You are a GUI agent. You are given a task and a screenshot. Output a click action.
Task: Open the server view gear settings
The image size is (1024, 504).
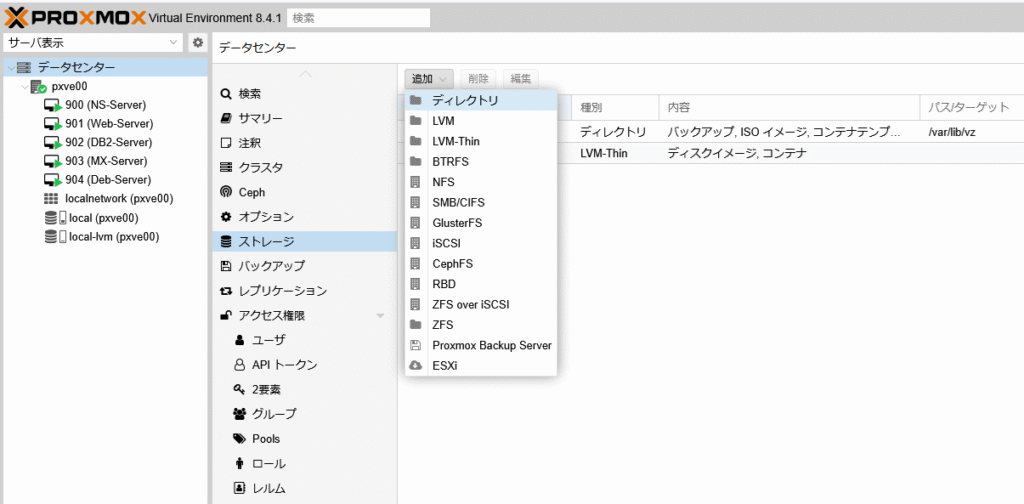(x=197, y=42)
